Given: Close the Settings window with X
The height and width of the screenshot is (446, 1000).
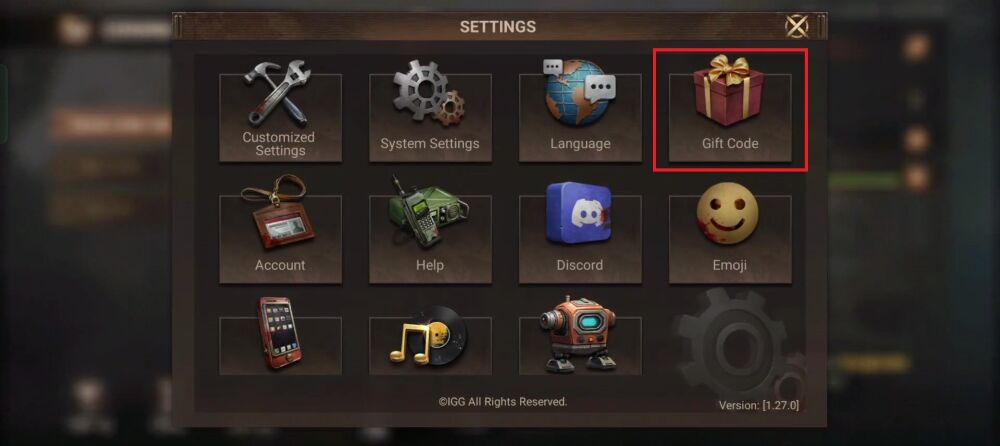Looking at the screenshot, I should [796, 26].
